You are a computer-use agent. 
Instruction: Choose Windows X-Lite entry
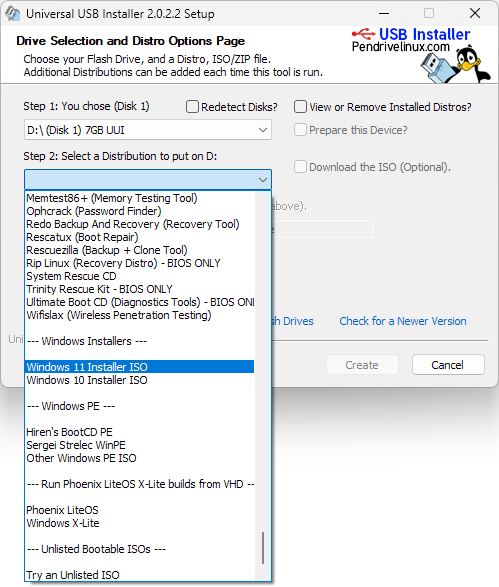click(x=139, y=523)
